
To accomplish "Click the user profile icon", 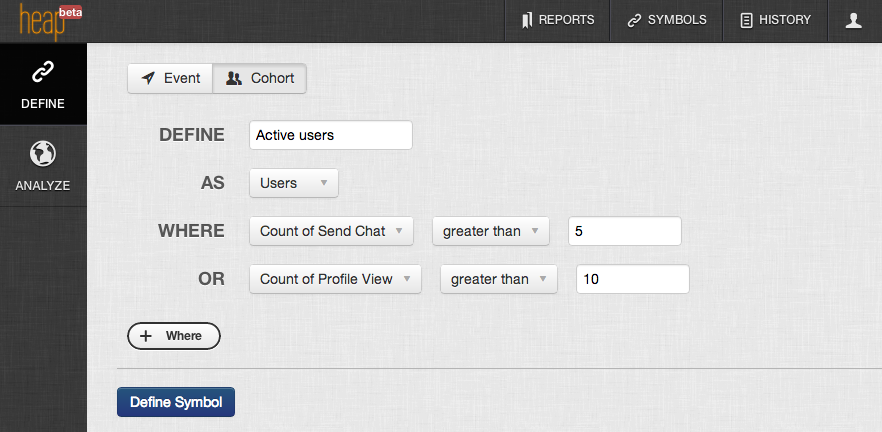I will 853,20.
